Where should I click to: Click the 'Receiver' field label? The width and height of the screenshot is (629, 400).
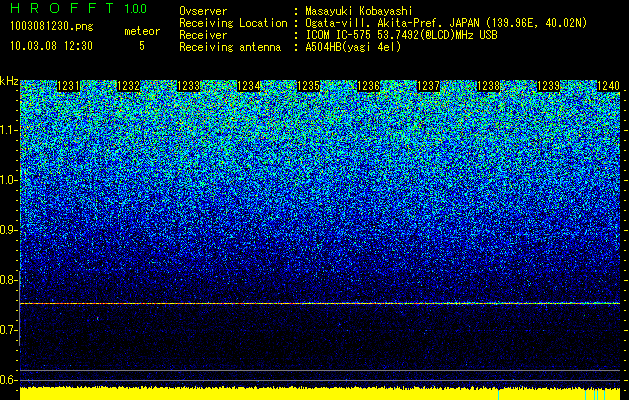[x=203, y=35]
